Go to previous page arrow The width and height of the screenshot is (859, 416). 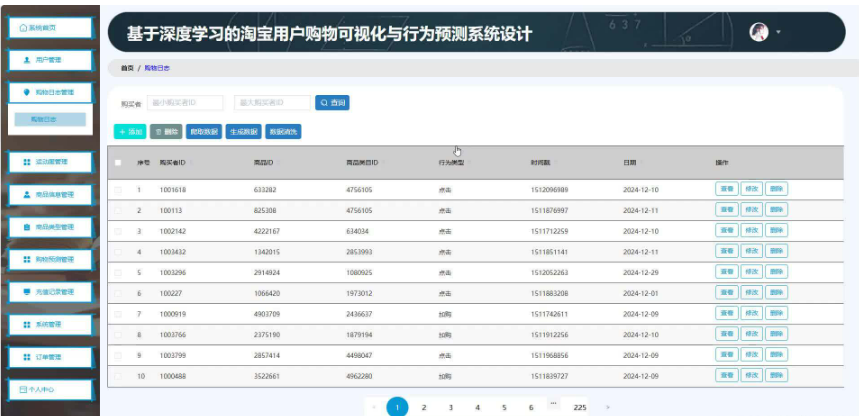pos(374,407)
